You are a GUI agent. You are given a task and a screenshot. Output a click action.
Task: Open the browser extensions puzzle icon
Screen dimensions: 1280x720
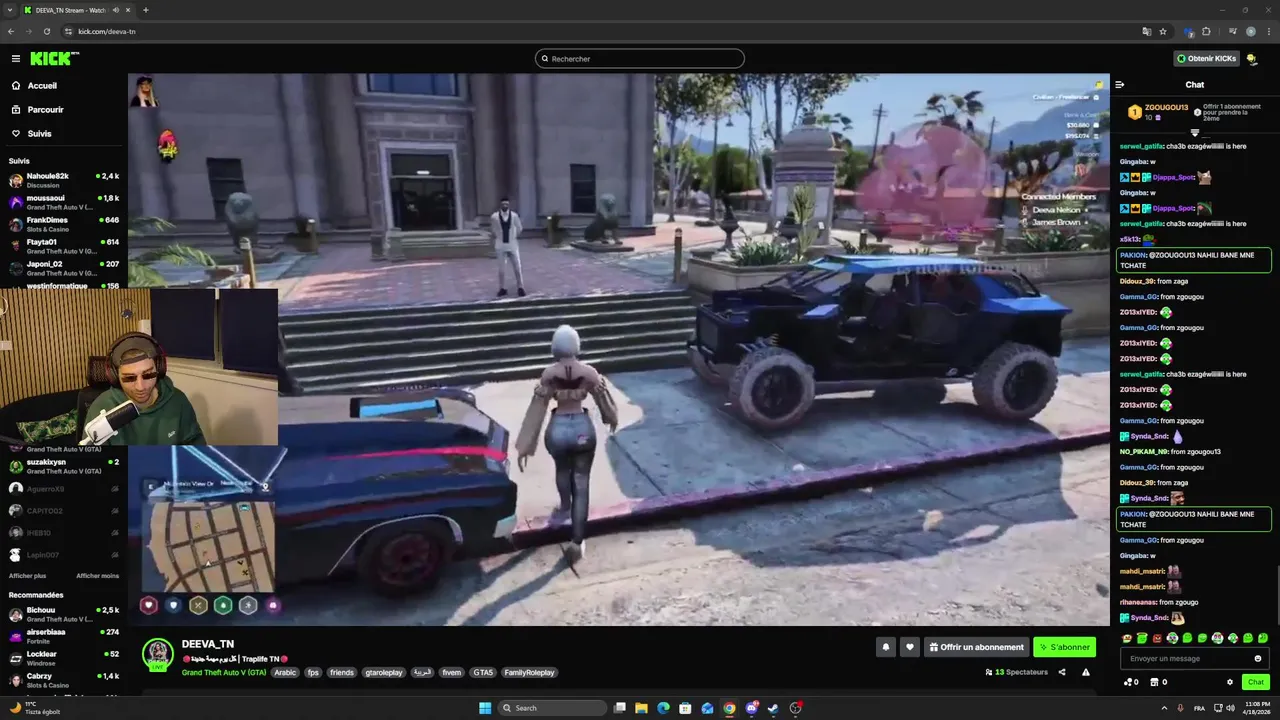click(1206, 31)
